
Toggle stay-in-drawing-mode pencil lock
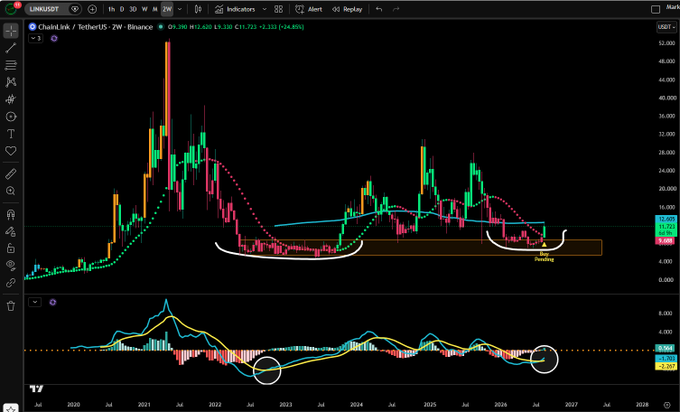click(x=11, y=232)
